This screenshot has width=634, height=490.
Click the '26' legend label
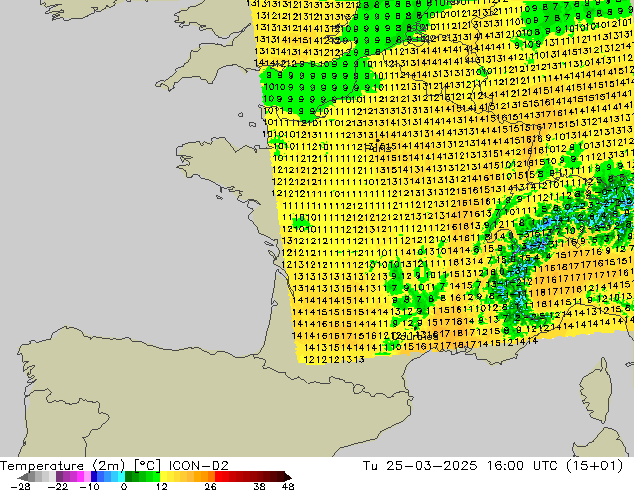(210, 486)
